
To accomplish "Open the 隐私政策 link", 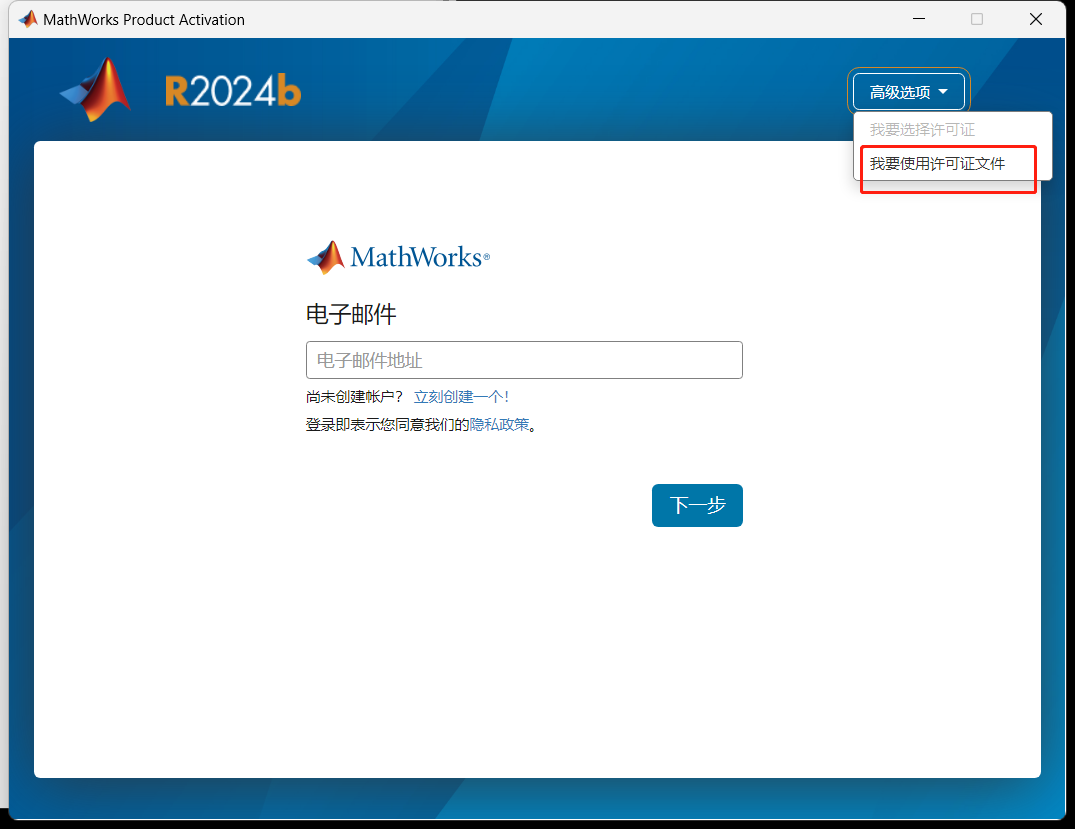I will [x=499, y=425].
